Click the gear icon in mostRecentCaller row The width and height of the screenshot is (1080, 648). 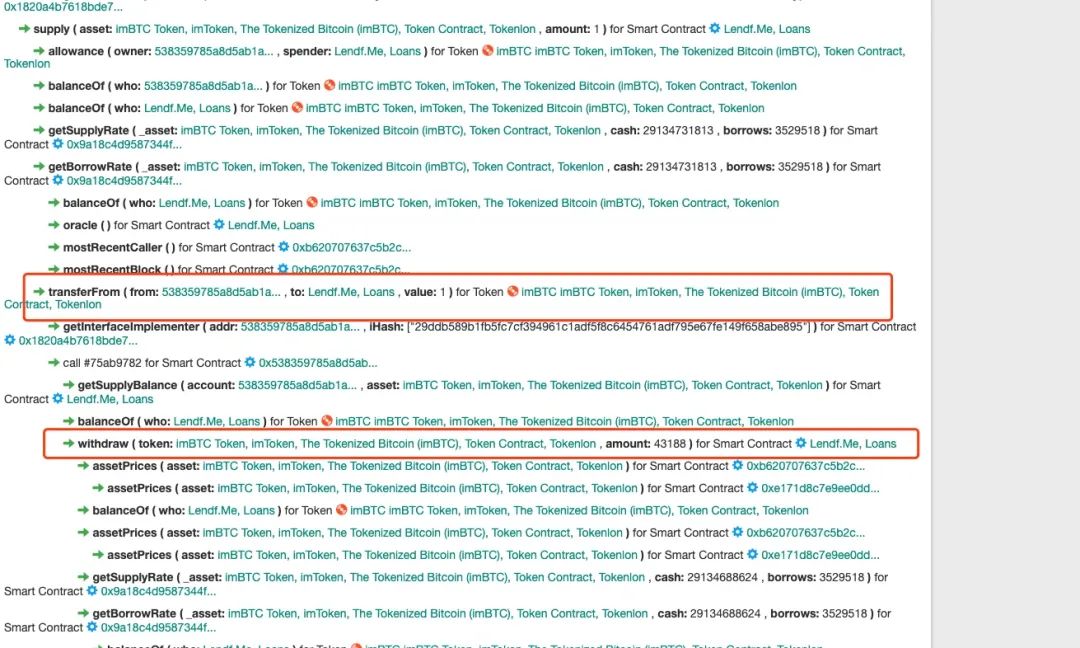click(283, 247)
